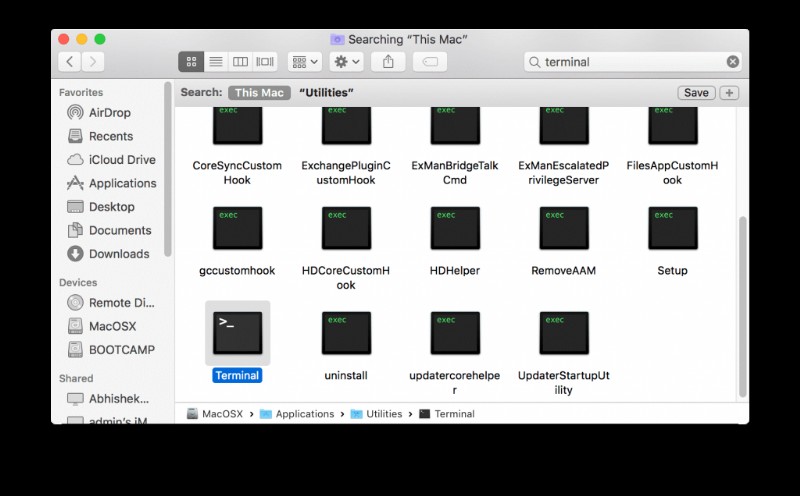Click the gccustomhook file name label
This screenshot has width=800, height=496.
[x=237, y=270]
